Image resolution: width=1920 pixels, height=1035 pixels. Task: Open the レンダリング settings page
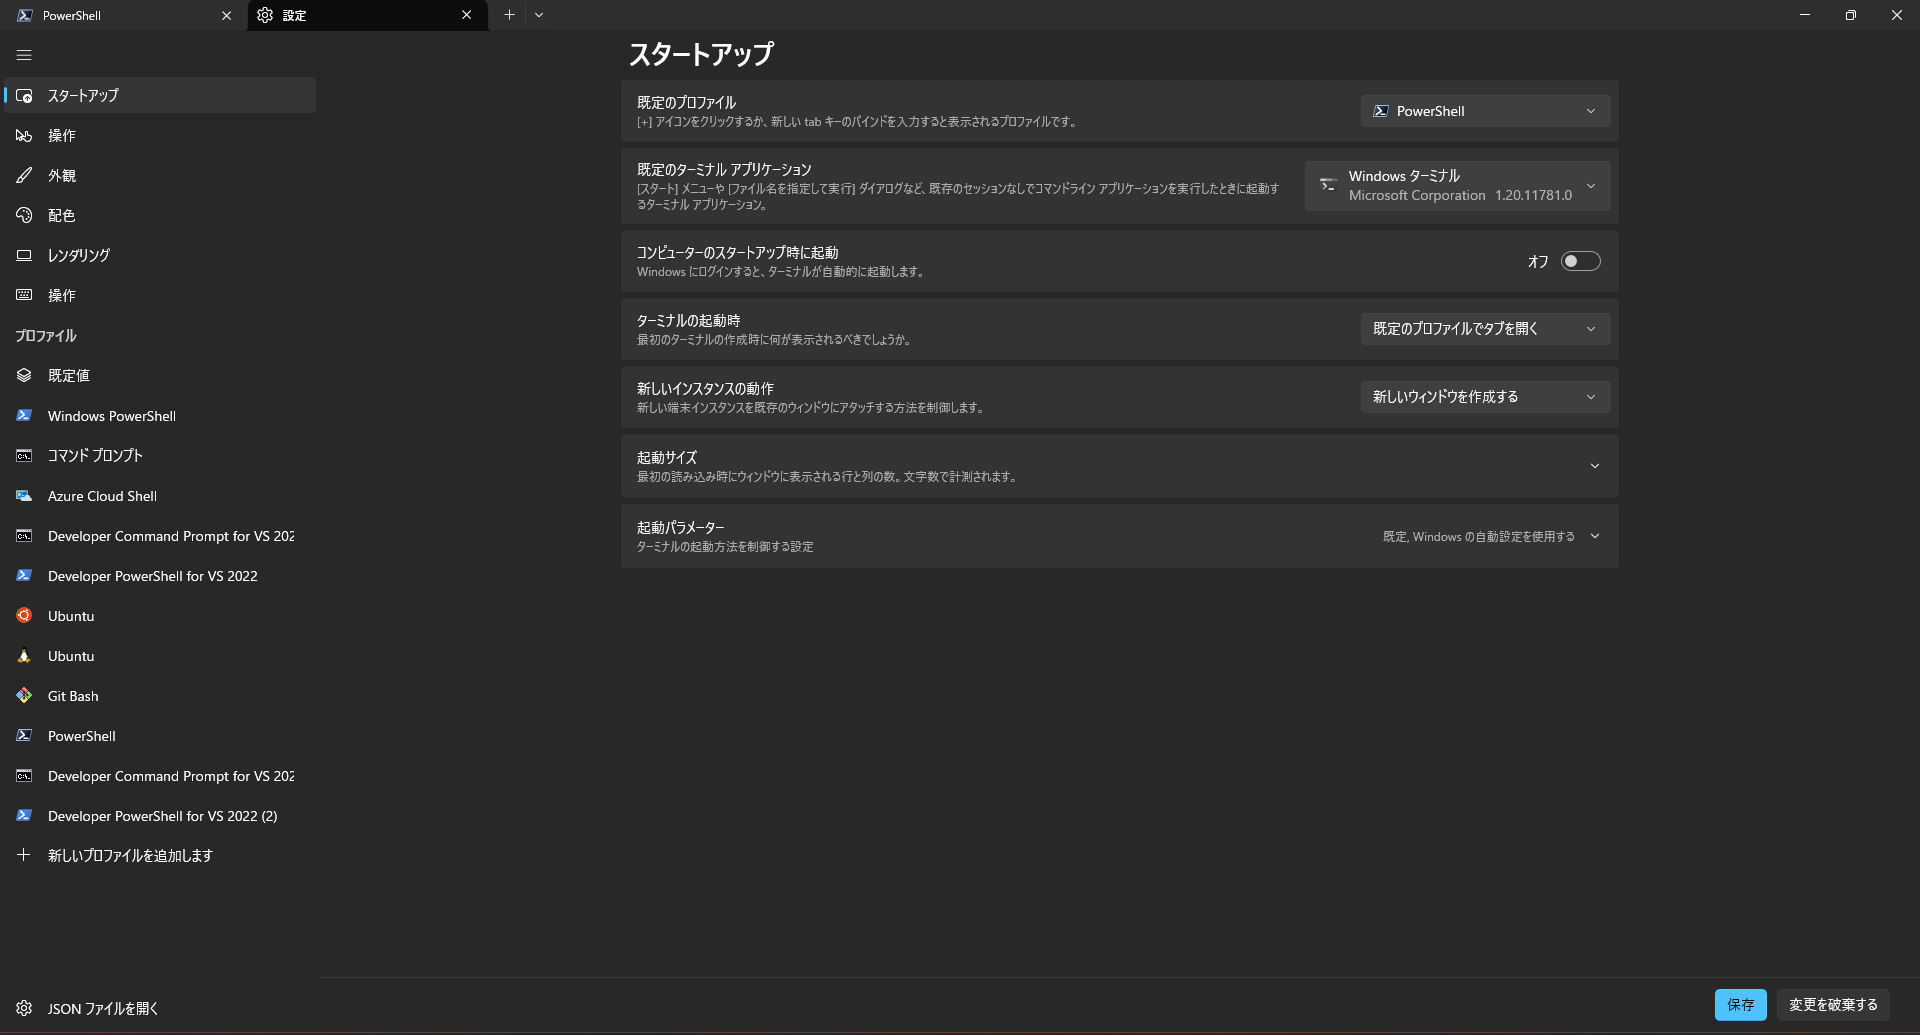pyautogui.click(x=160, y=256)
